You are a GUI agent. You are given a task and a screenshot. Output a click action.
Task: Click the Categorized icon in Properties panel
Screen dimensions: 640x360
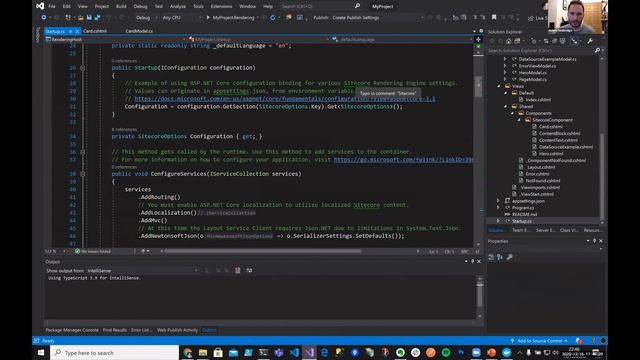491,257
